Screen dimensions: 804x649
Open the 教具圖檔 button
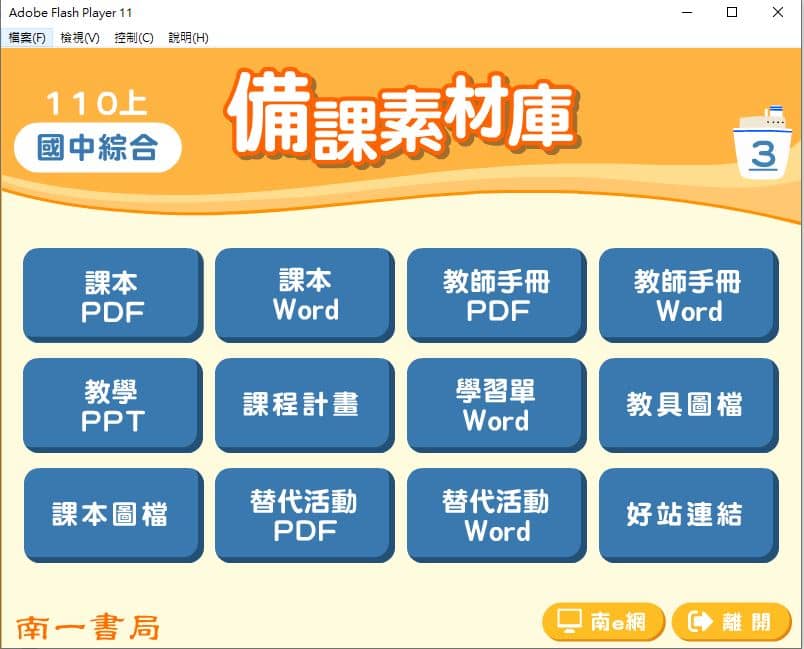coord(689,405)
